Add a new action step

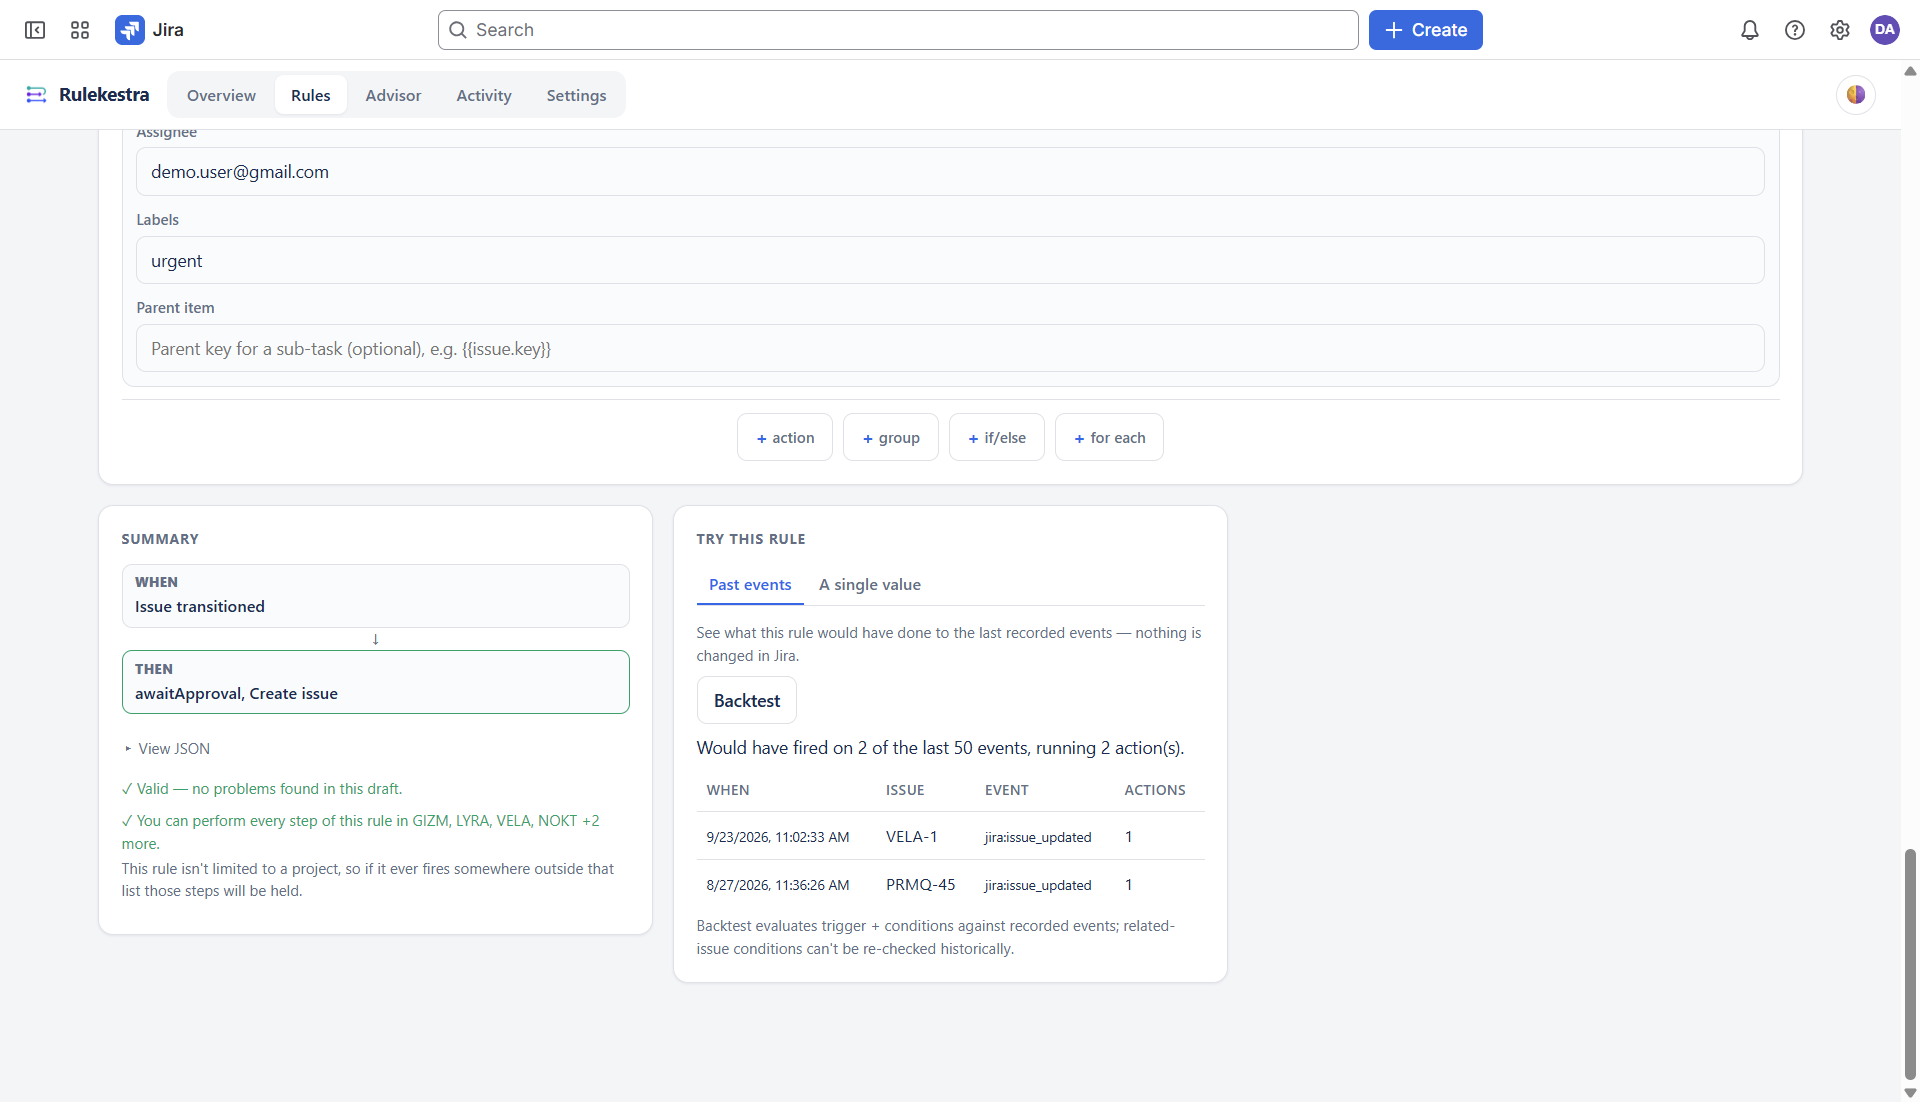pos(785,437)
